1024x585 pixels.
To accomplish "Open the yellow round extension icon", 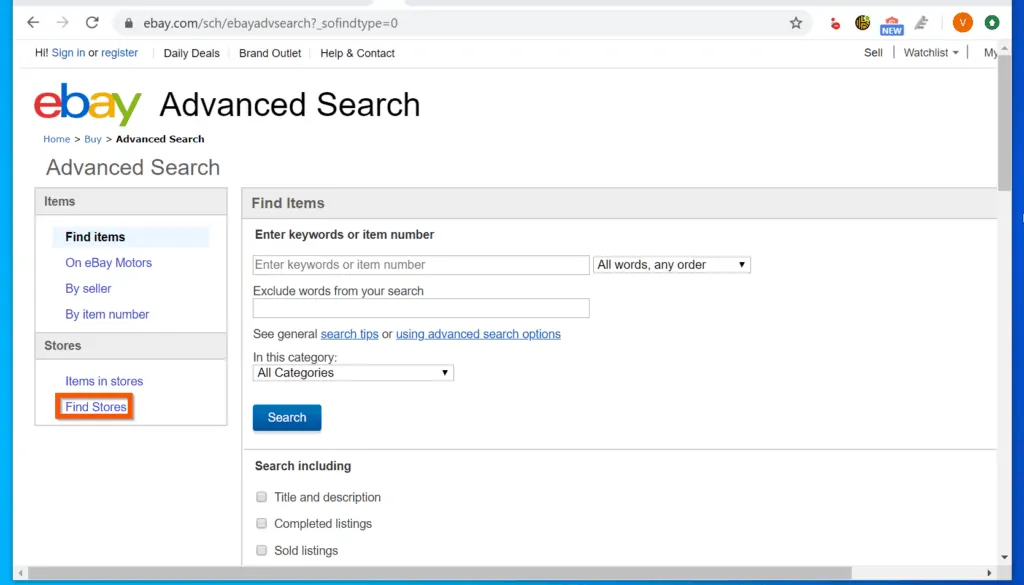I will [863, 24].
